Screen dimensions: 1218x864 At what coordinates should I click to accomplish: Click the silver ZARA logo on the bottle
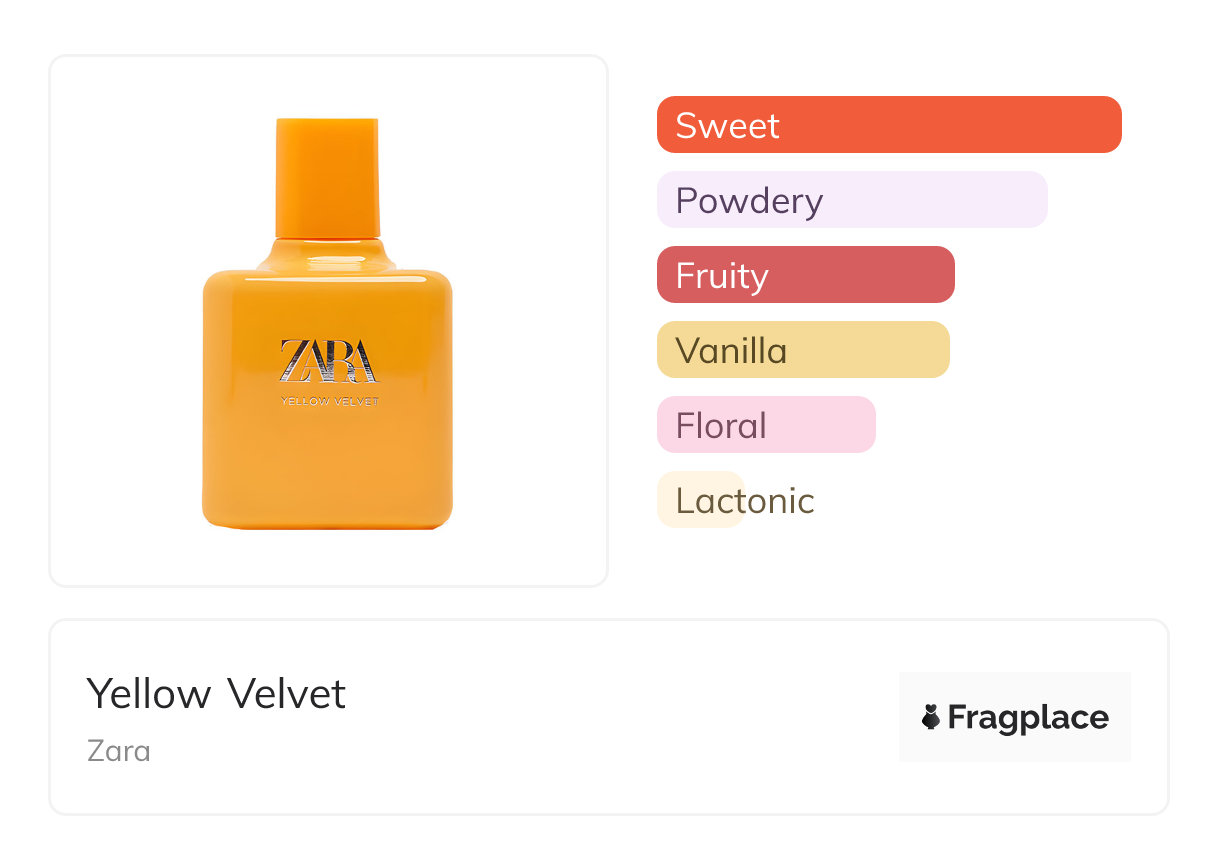click(x=328, y=361)
